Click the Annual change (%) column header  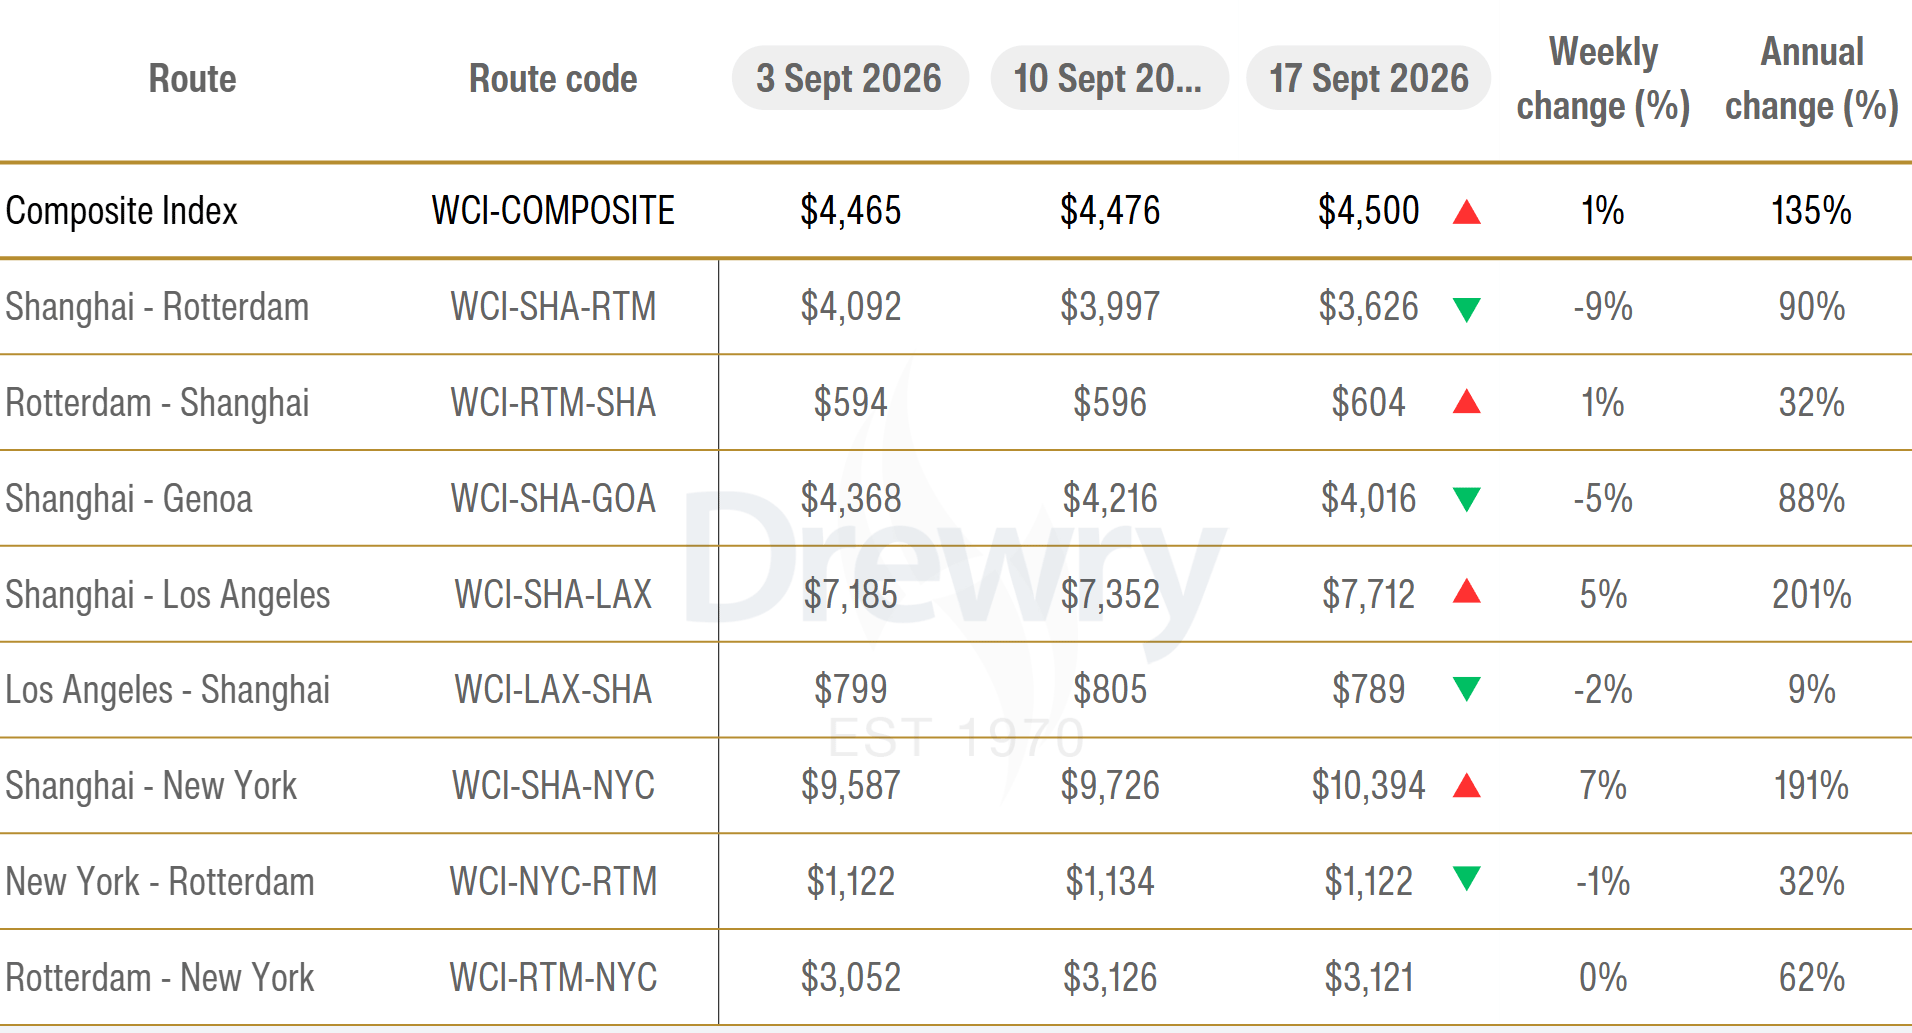[1811, 79]
